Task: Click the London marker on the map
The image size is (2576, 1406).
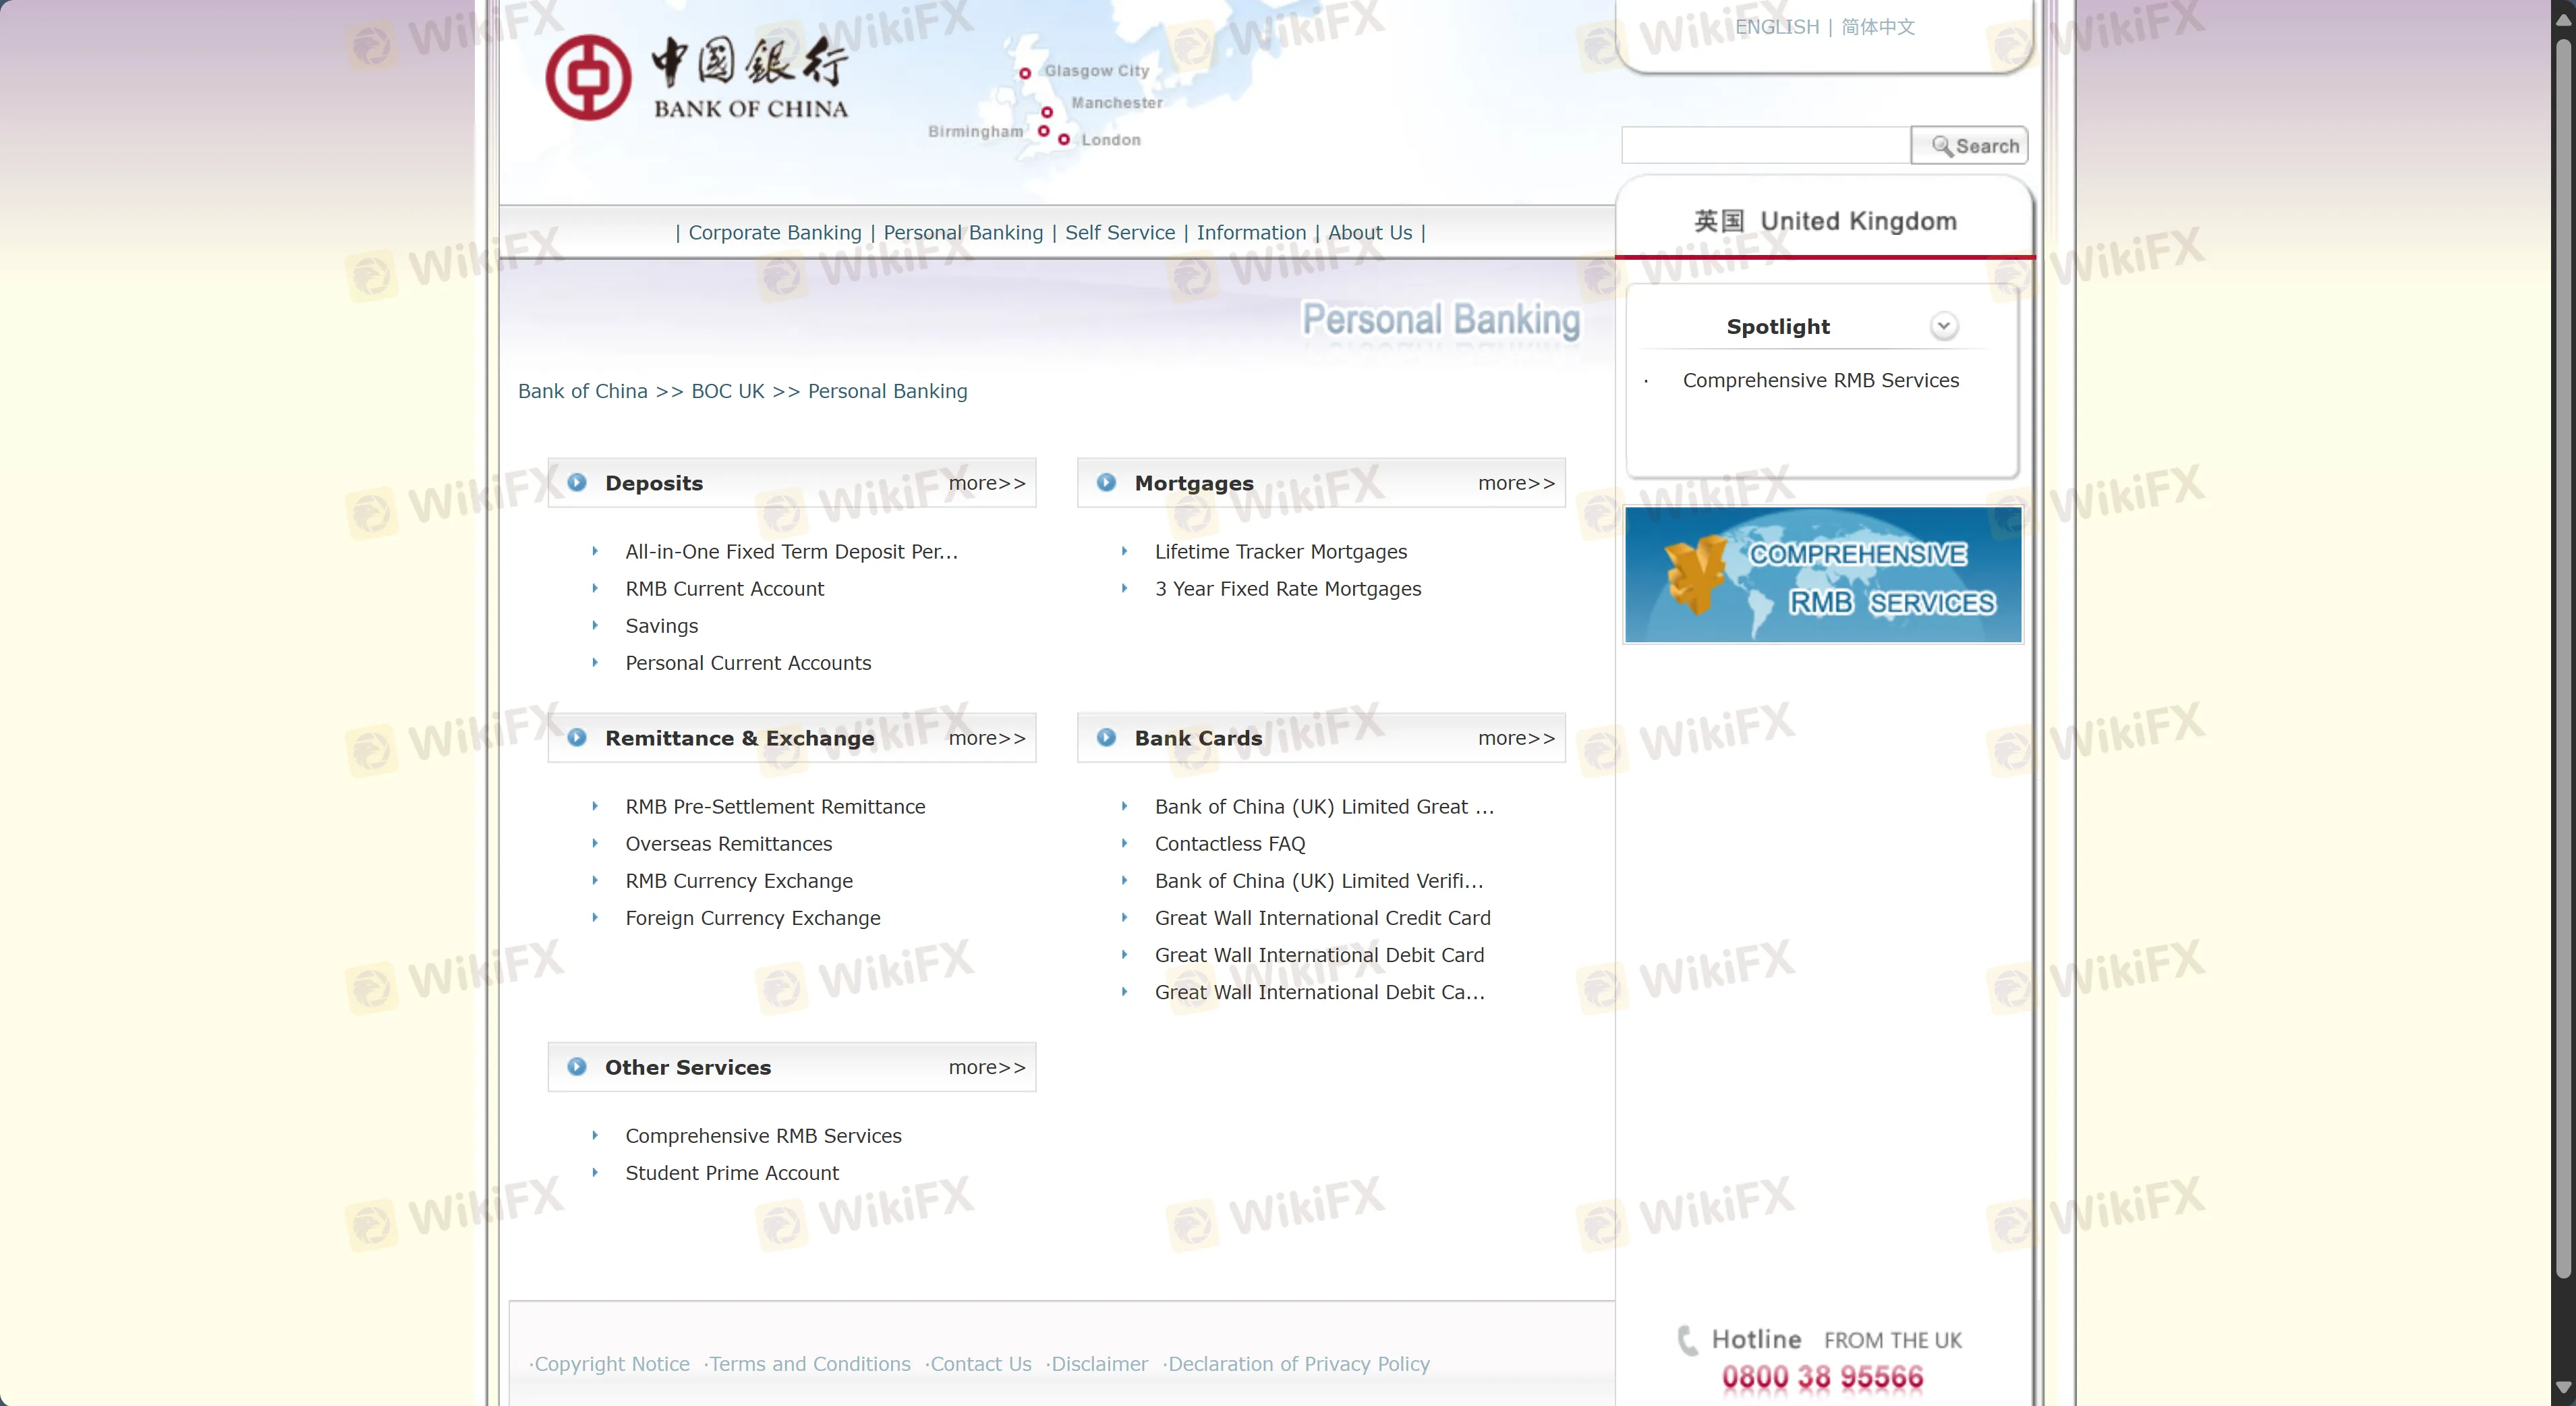Action: tap(1064, 140)
